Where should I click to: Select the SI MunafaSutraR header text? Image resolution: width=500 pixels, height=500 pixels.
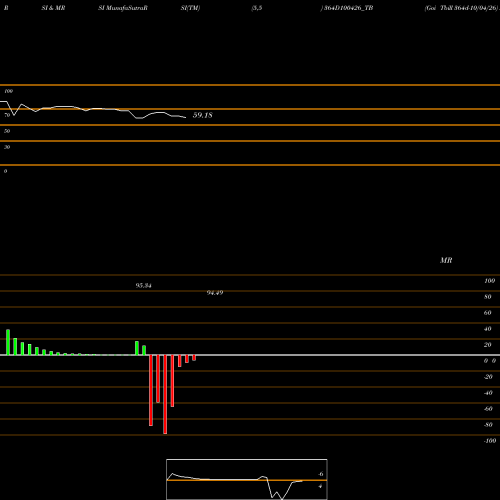[123, 8]
